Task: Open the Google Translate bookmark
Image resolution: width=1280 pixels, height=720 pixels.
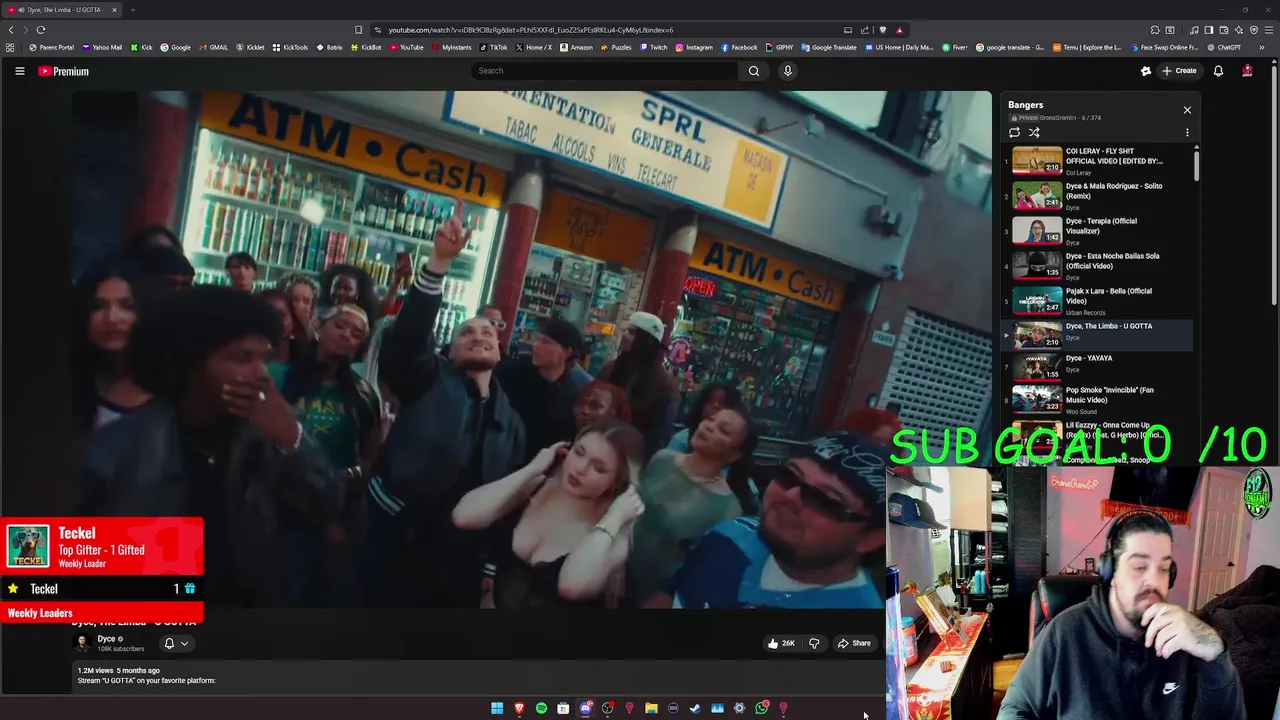Action: click(x=829, y=47)
